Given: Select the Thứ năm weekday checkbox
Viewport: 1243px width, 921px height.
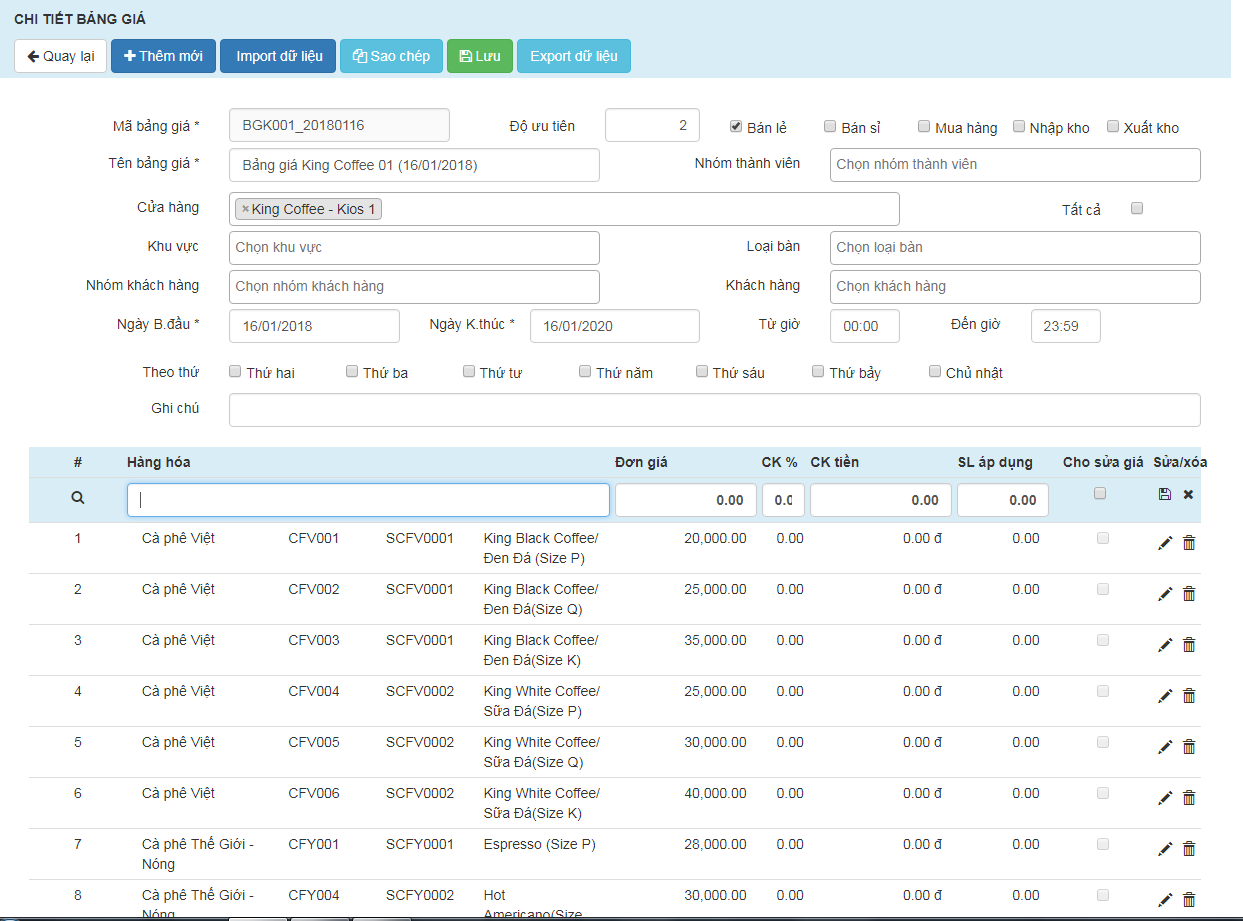Looking at the screenshot, I should click(585, 371).
